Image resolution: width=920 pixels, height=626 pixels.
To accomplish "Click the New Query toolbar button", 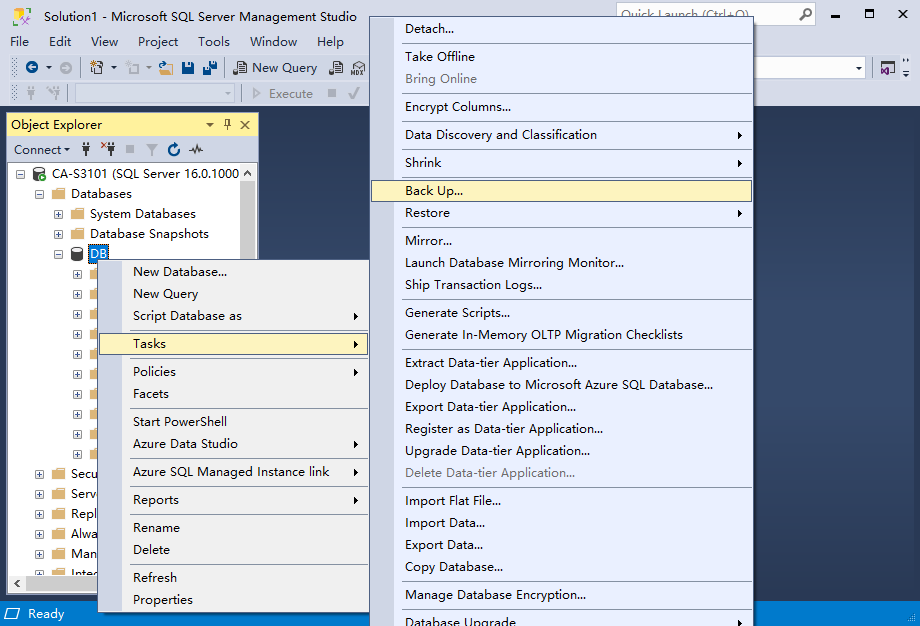I will (275, 68).
